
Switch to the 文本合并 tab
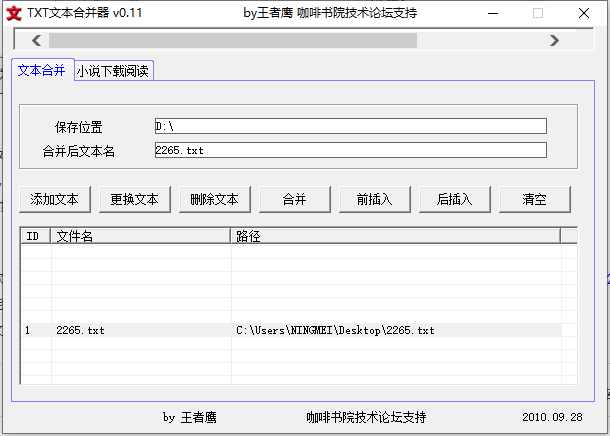pyautogui.click(x=42, y=71)
